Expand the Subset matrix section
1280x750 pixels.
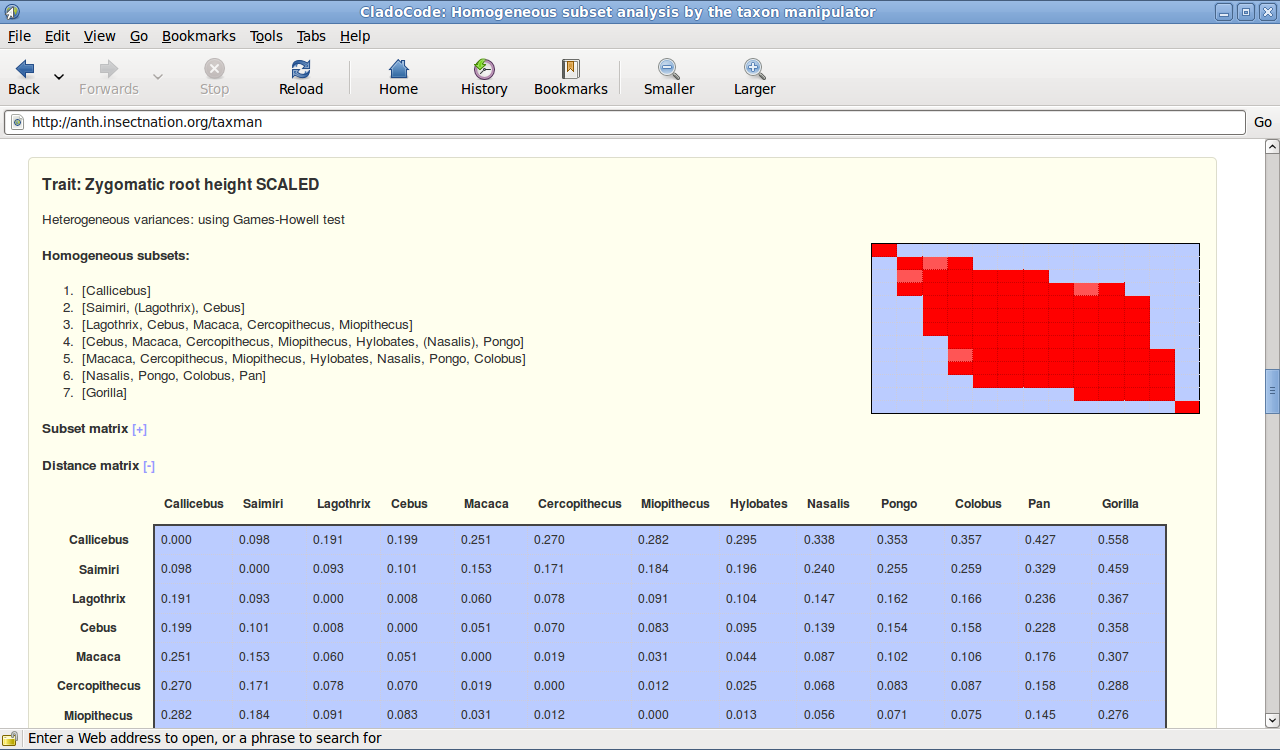(x=140, y=429)
